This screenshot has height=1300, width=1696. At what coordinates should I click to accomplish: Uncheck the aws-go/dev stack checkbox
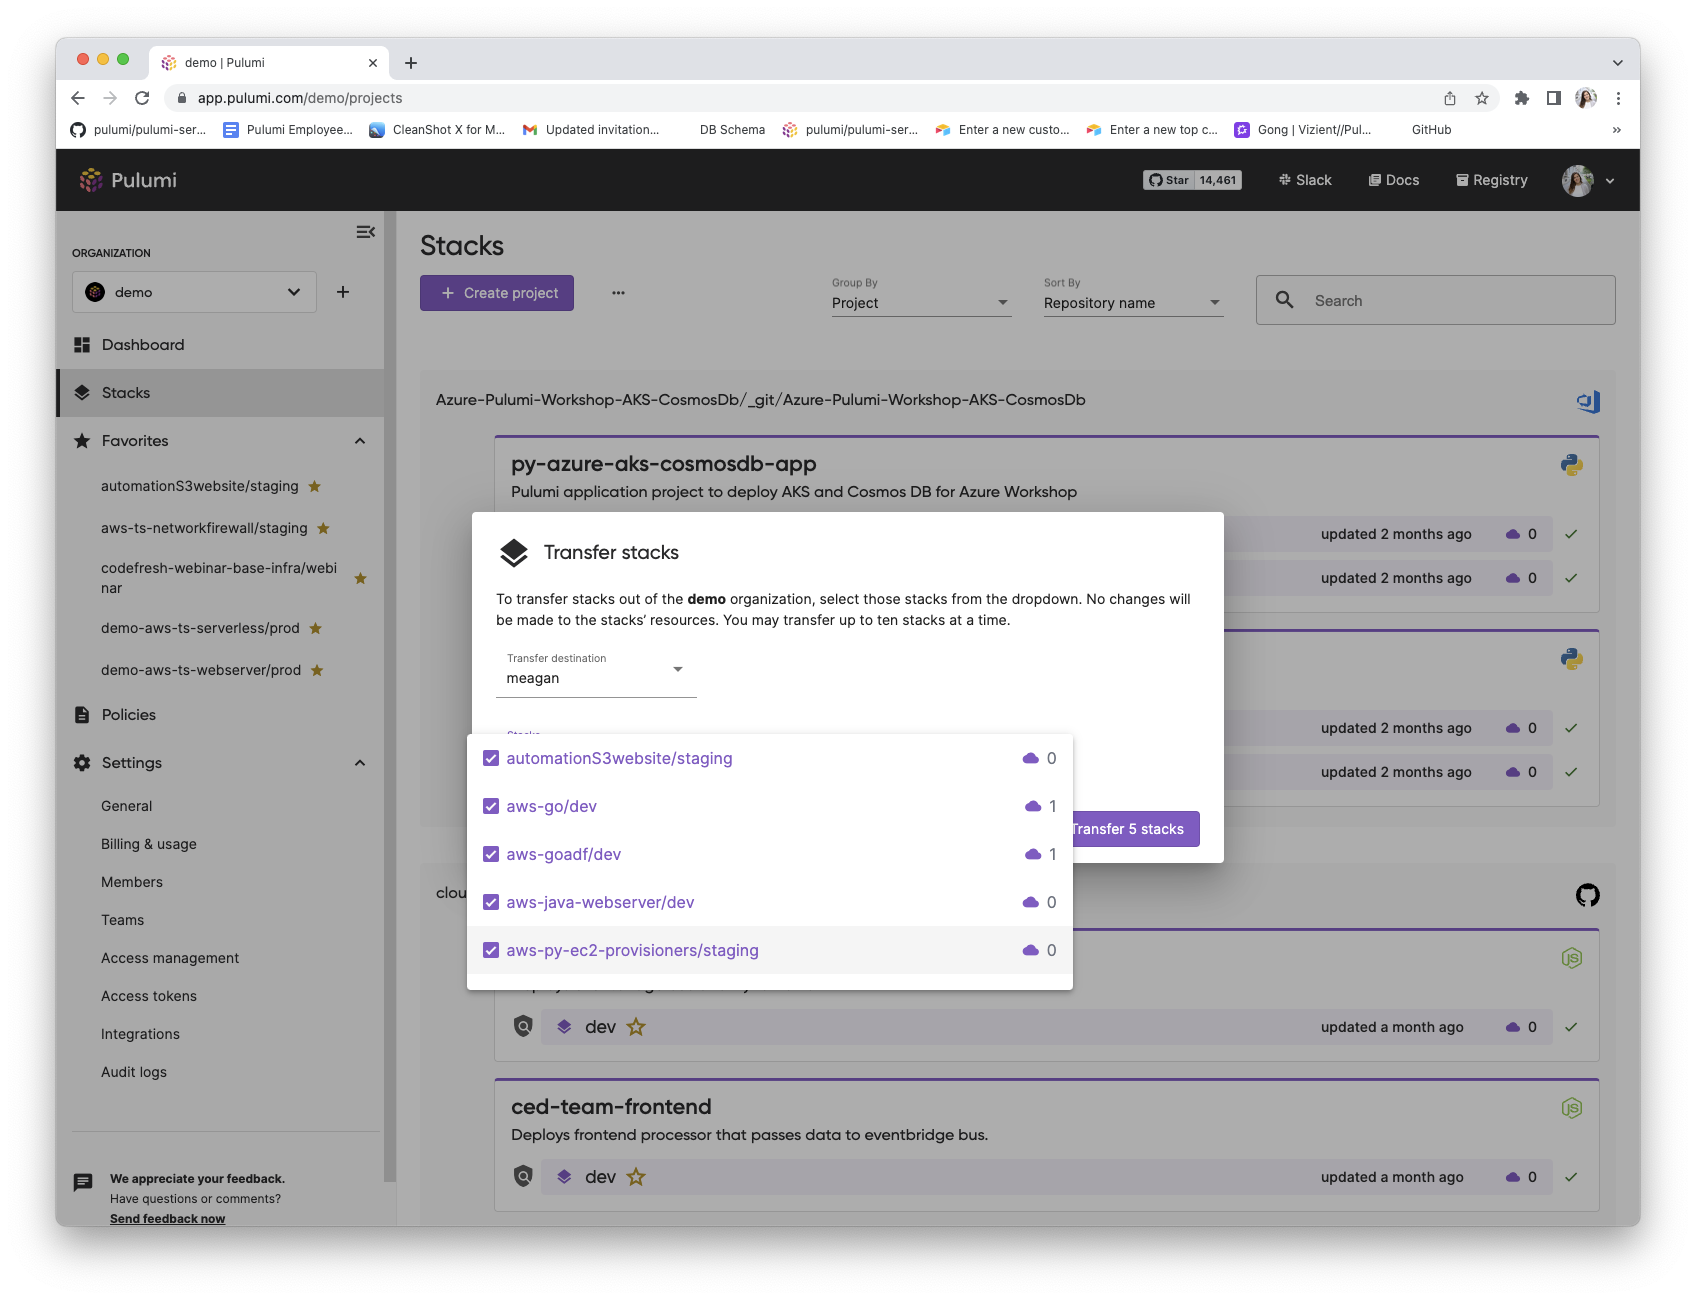[491, 806]
